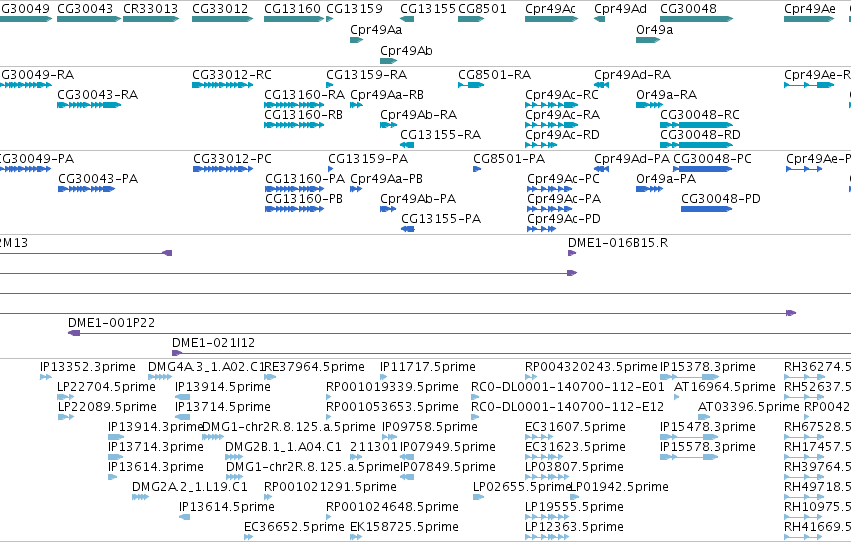This screenshot has width=851, height=542.
Task: Select EST AT16964.5prime
Action: 676,397
